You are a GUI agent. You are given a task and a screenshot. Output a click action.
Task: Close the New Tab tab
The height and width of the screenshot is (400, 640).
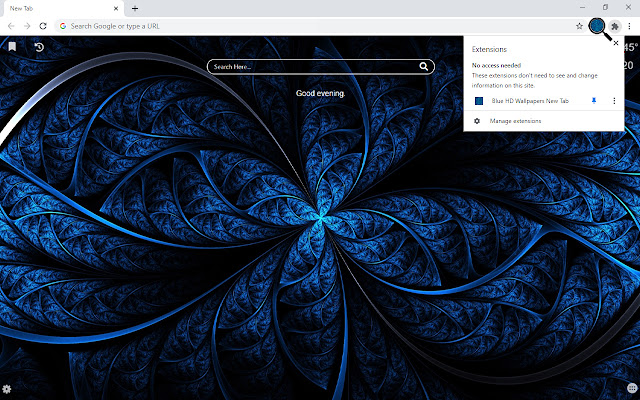point(116,8)
